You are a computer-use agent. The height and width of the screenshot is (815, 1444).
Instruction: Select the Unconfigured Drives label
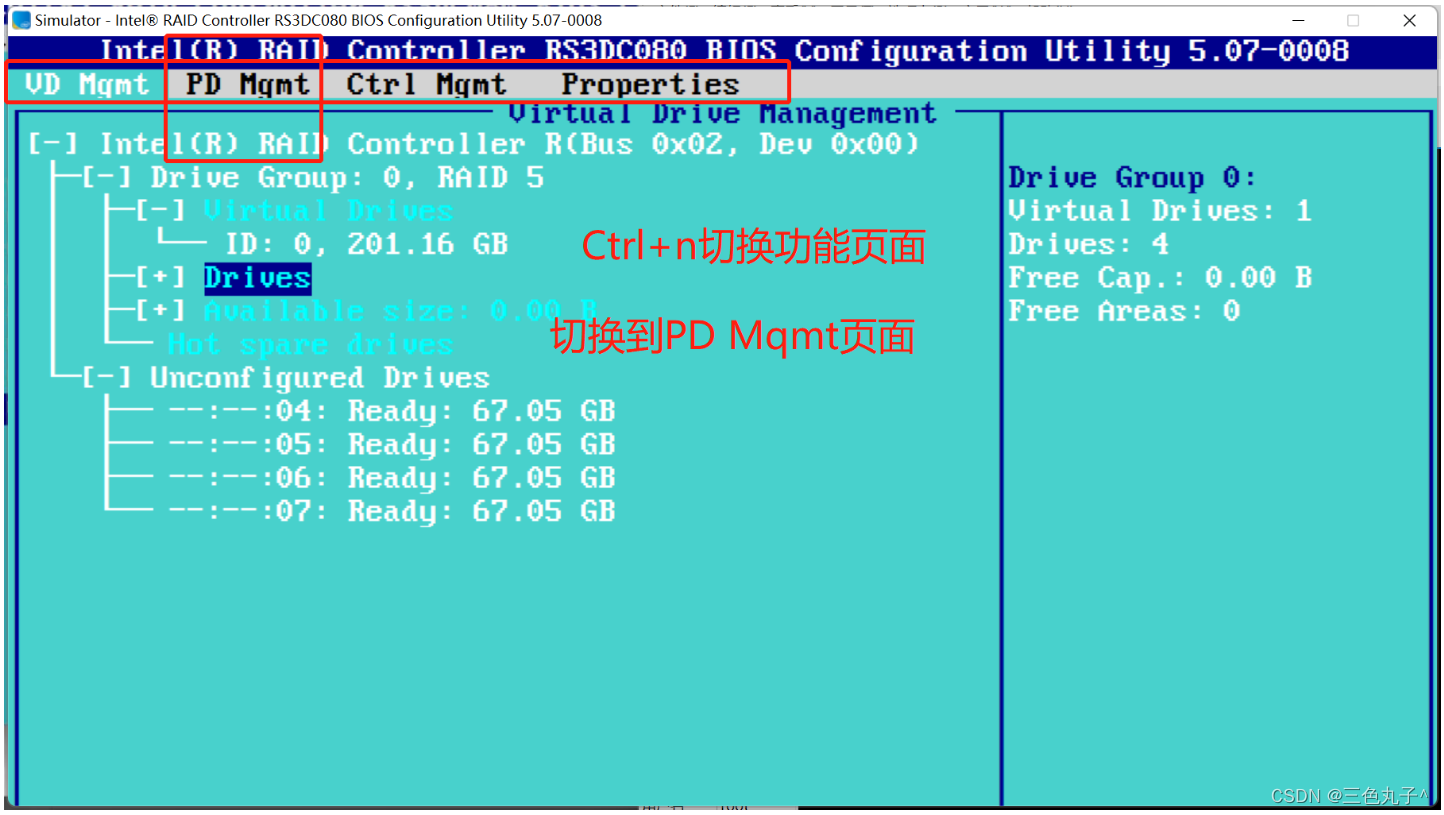(x=320, y=378)
